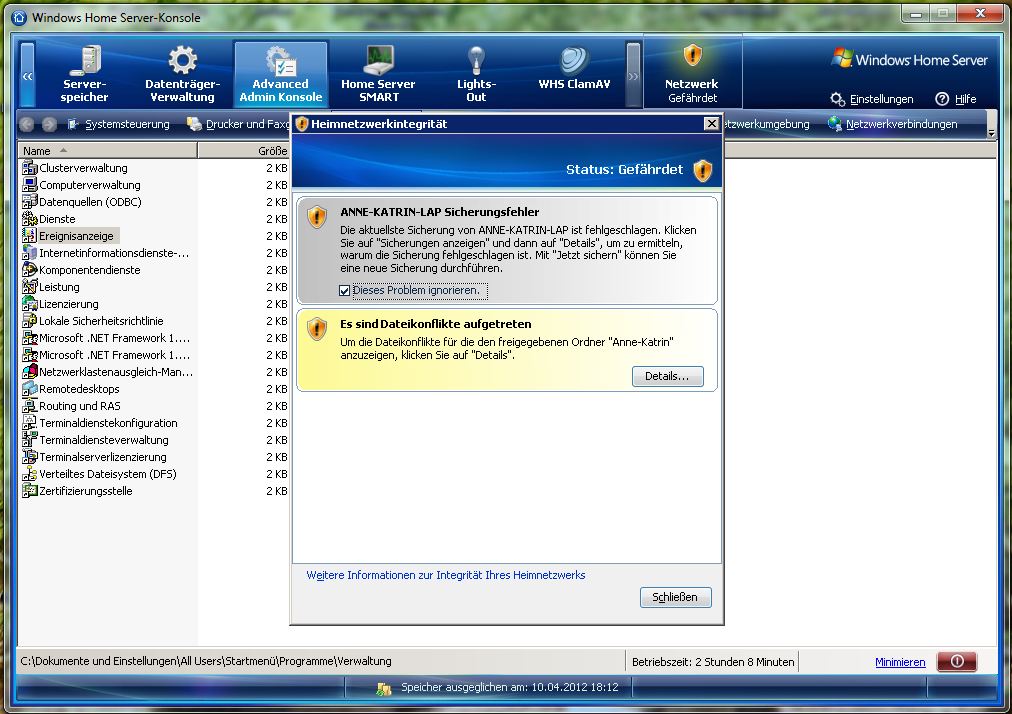Select Zertifizierungsstelle icon
The width and height of the screenshot is (1012, 714).
point(30,491)
